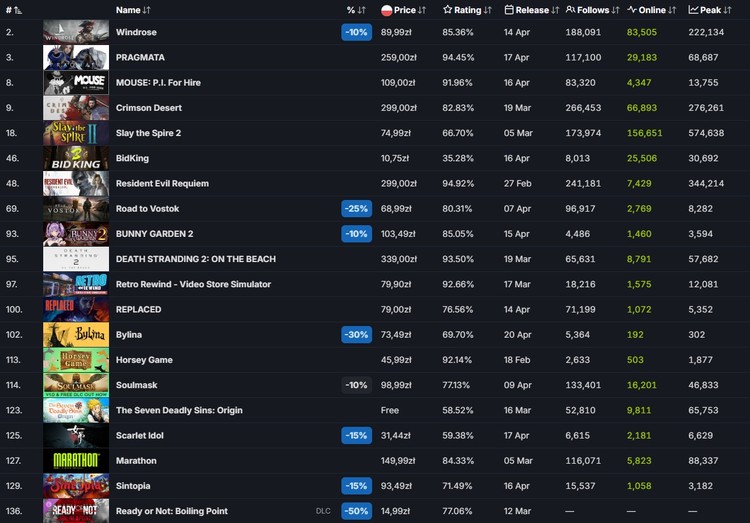
Task: Click the DLC tag on Ready or Not
Action: pos(322,511)
